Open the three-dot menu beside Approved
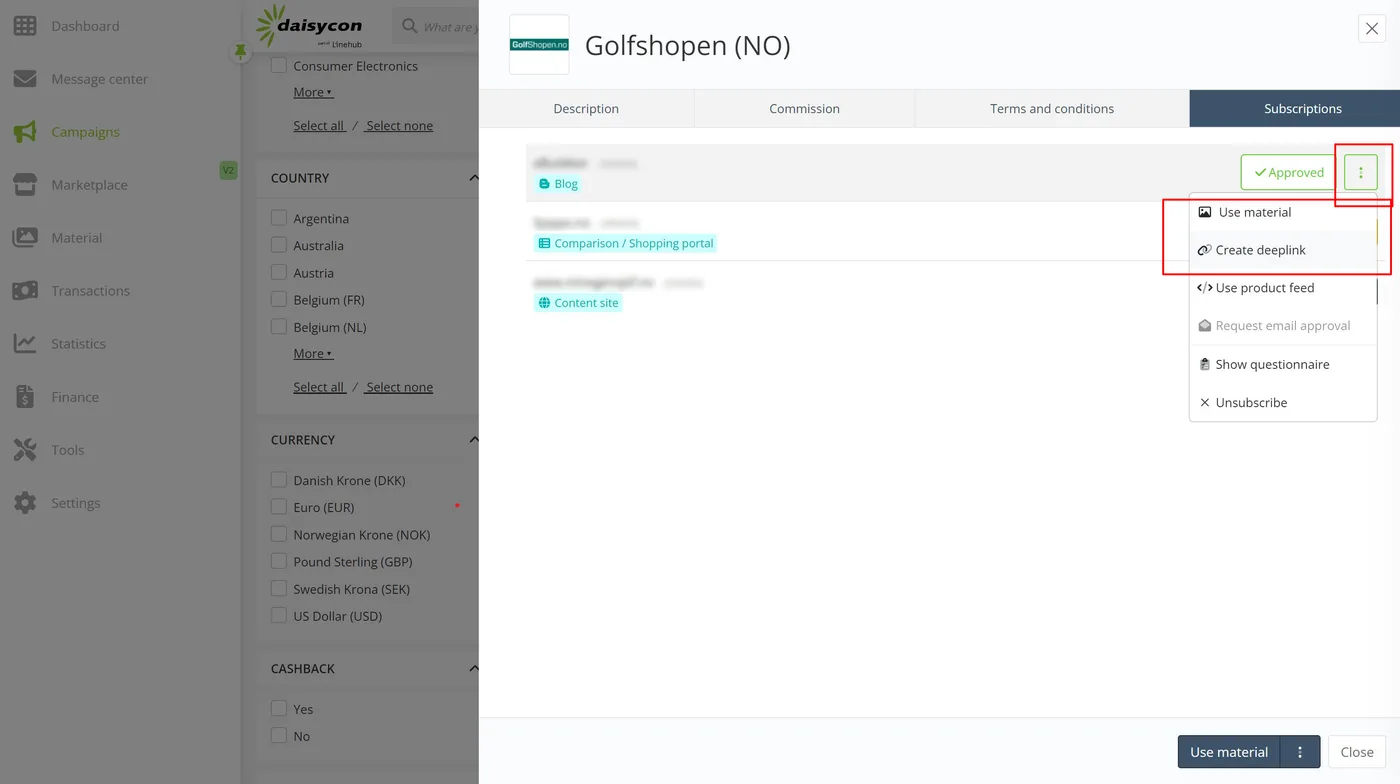The image size is (1400, 784). coord(1360,172)
